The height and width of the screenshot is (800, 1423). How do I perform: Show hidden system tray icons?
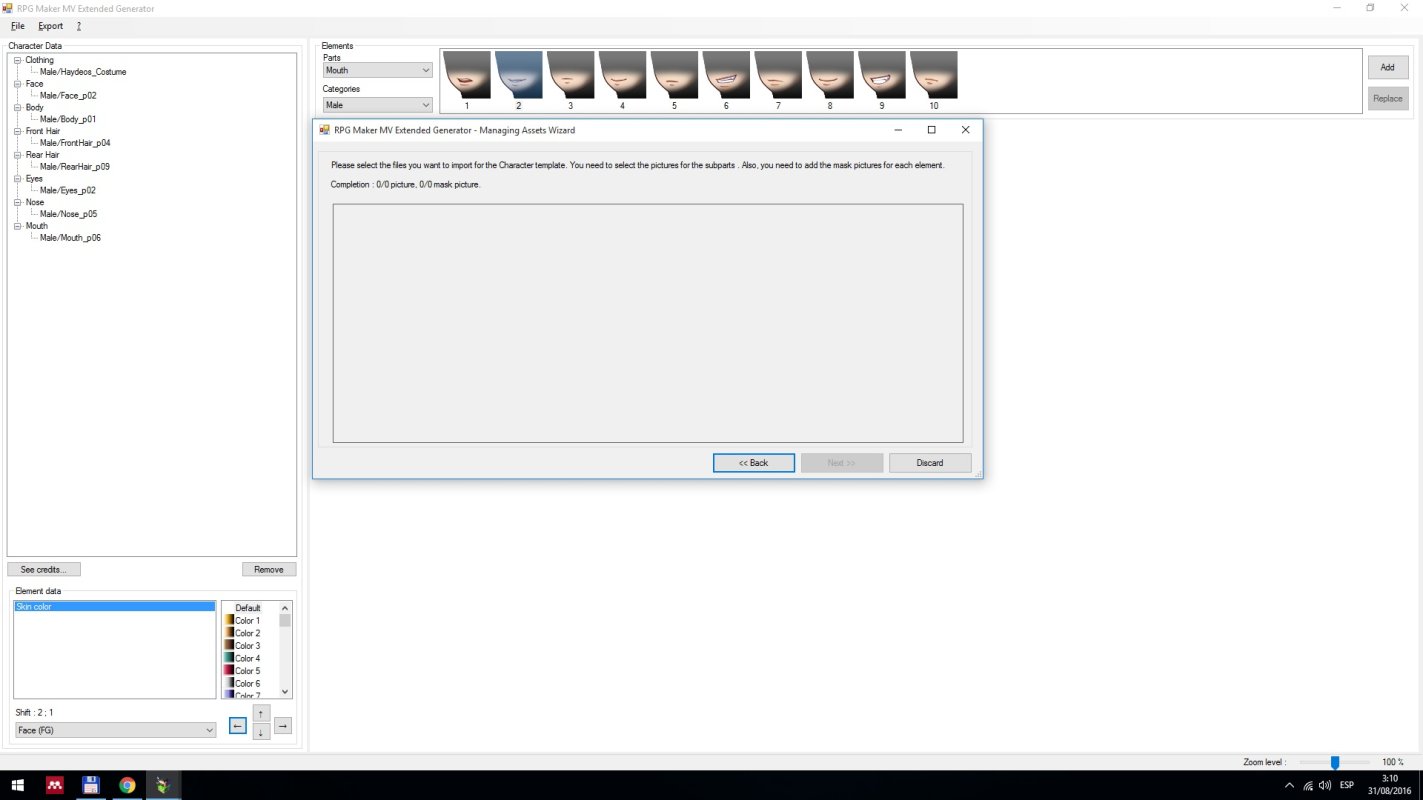point(1289,785)
